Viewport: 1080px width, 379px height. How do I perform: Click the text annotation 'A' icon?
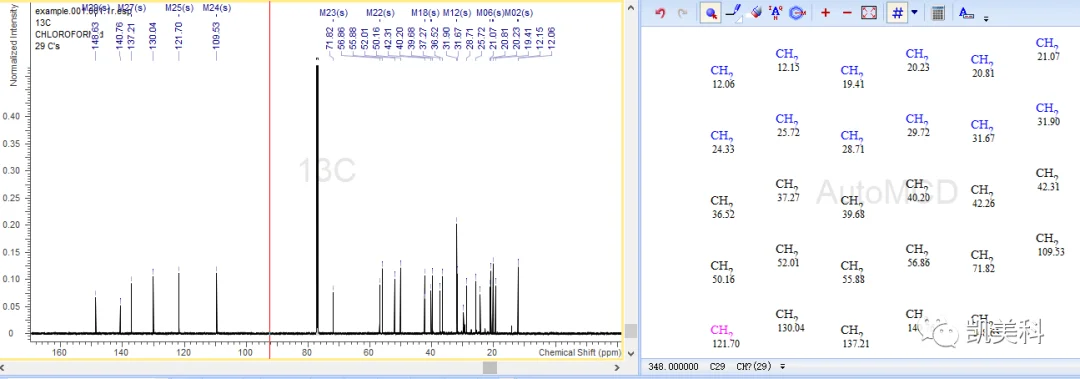tap(966, 12)
